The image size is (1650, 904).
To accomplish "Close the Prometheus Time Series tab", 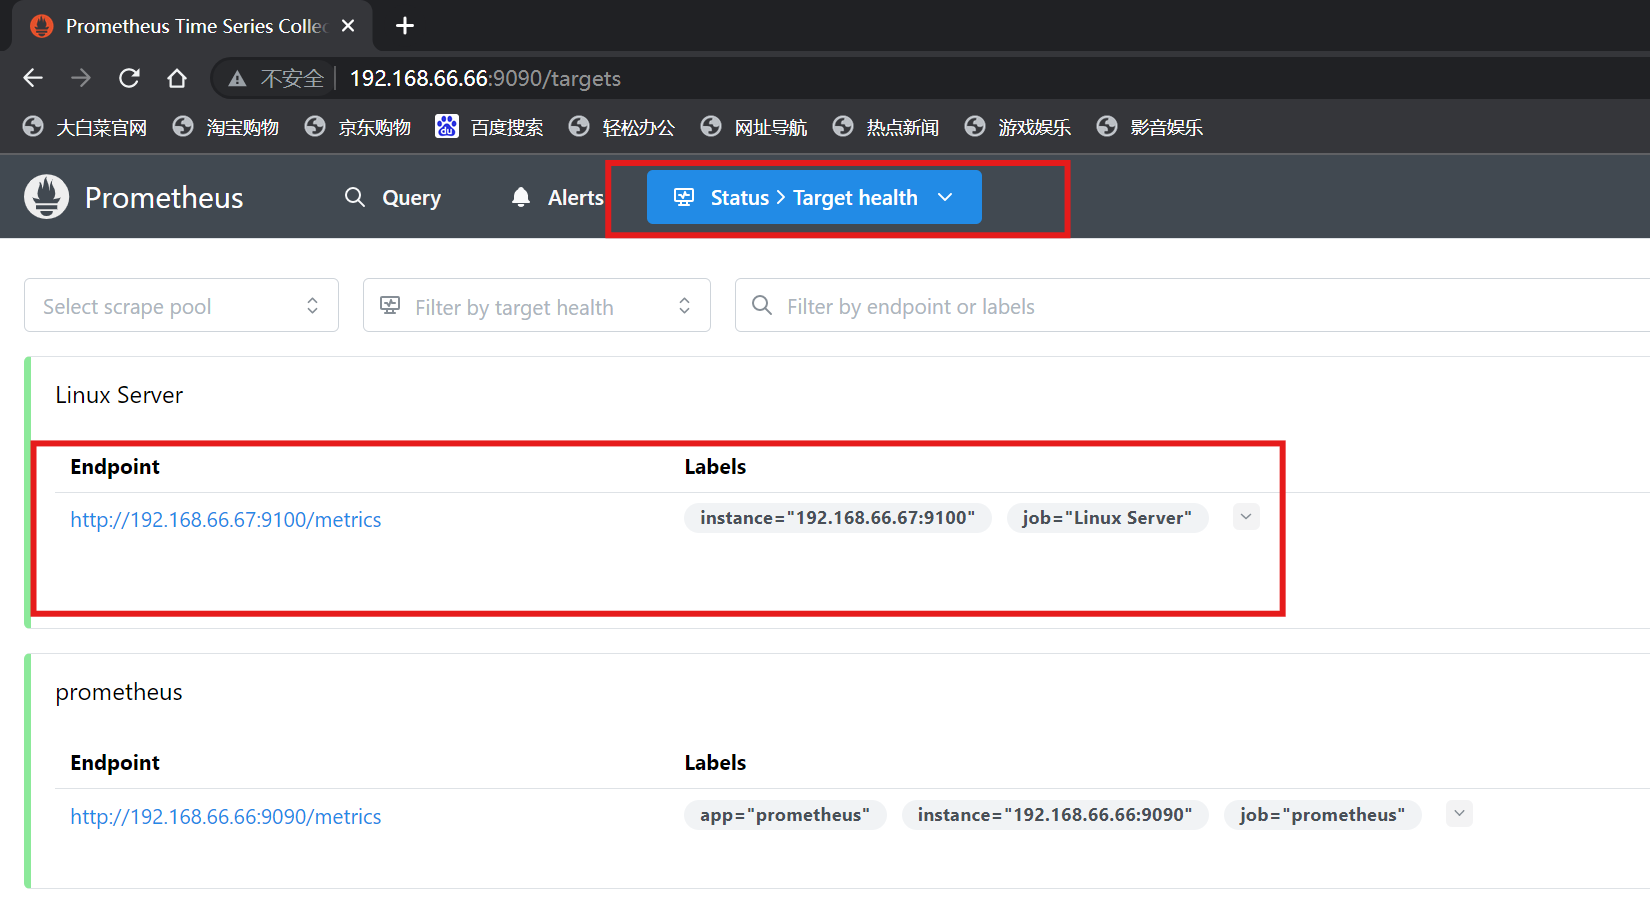I will coord(348,26).
